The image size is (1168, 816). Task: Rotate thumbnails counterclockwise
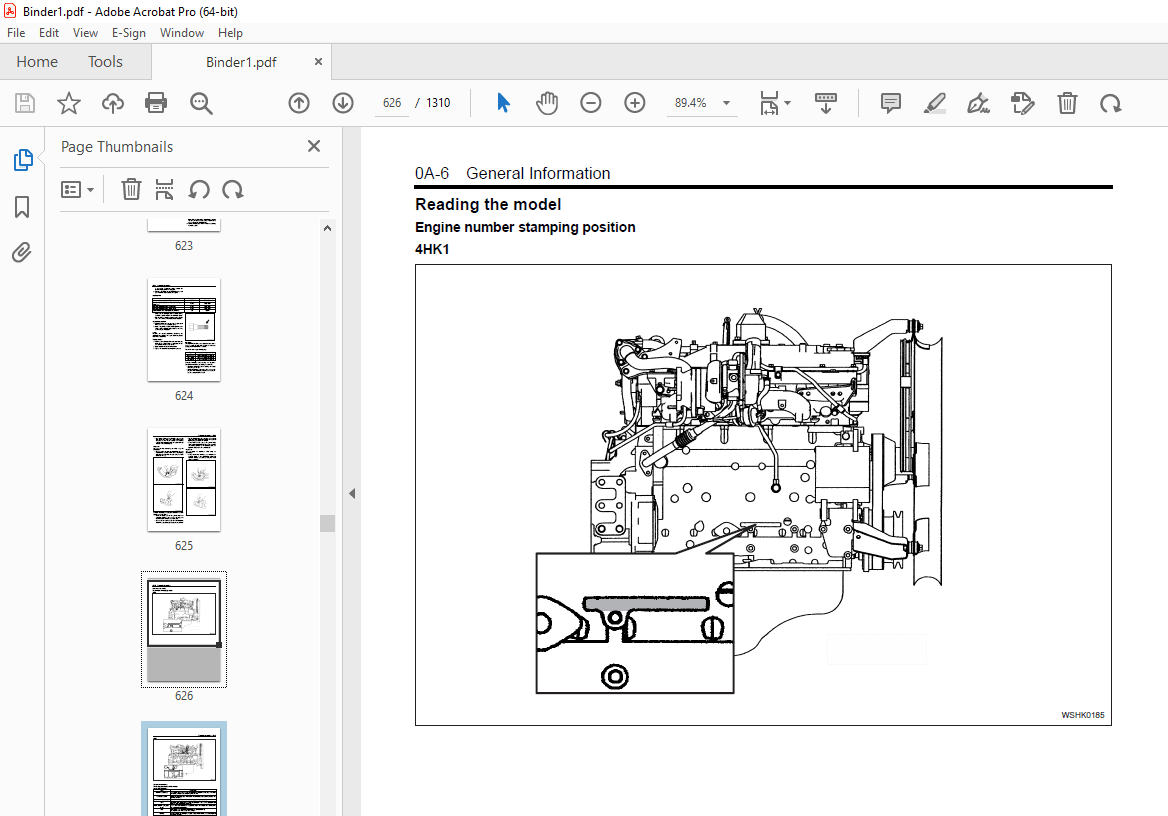pyautogui.click(x=199, y=189)
